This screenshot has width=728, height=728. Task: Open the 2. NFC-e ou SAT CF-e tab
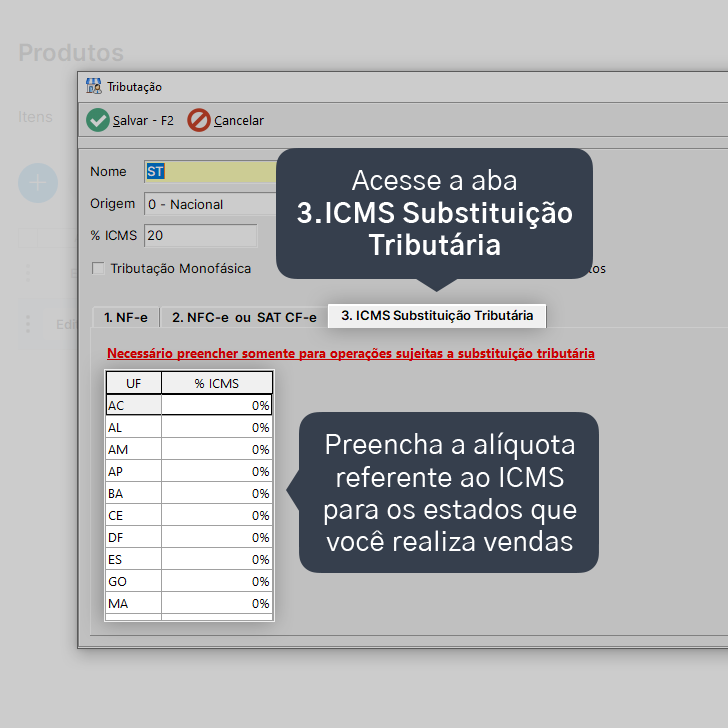click(x=244, y=318)
